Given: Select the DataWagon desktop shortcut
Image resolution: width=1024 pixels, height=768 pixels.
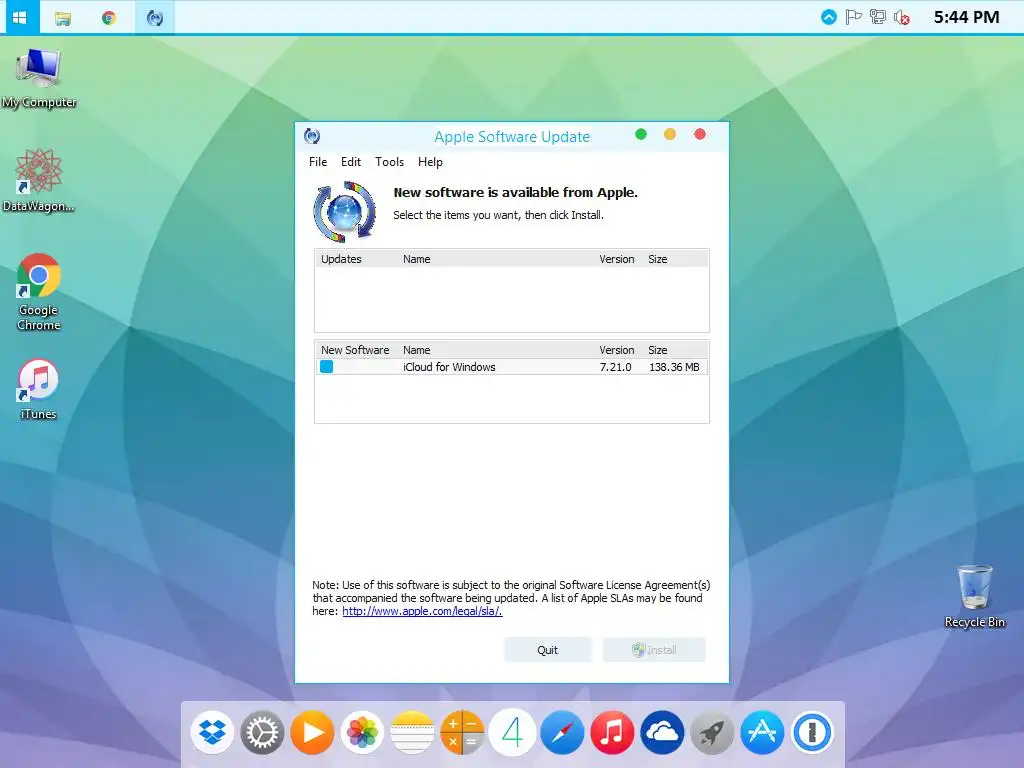Looking at the screenshot, I should click(x=39, y=181).
